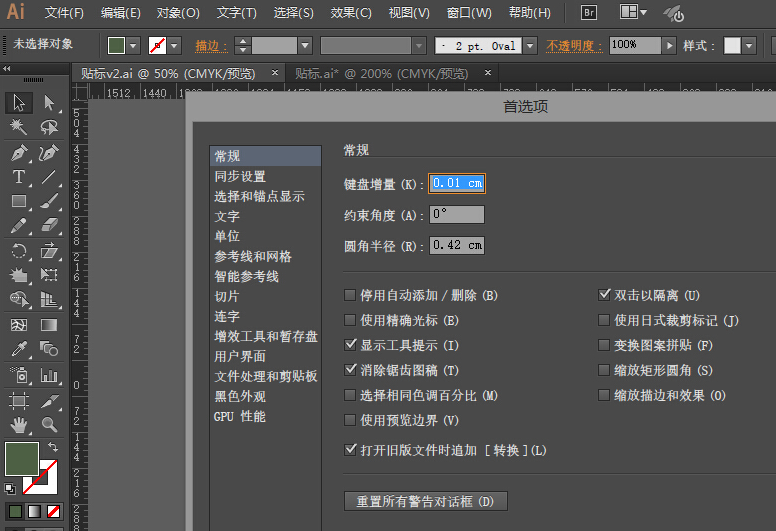This screenshot has width=776, height=531.
Task: Enable 缩放矩形圆角 checkbox
Action: [x=604, y=370]
